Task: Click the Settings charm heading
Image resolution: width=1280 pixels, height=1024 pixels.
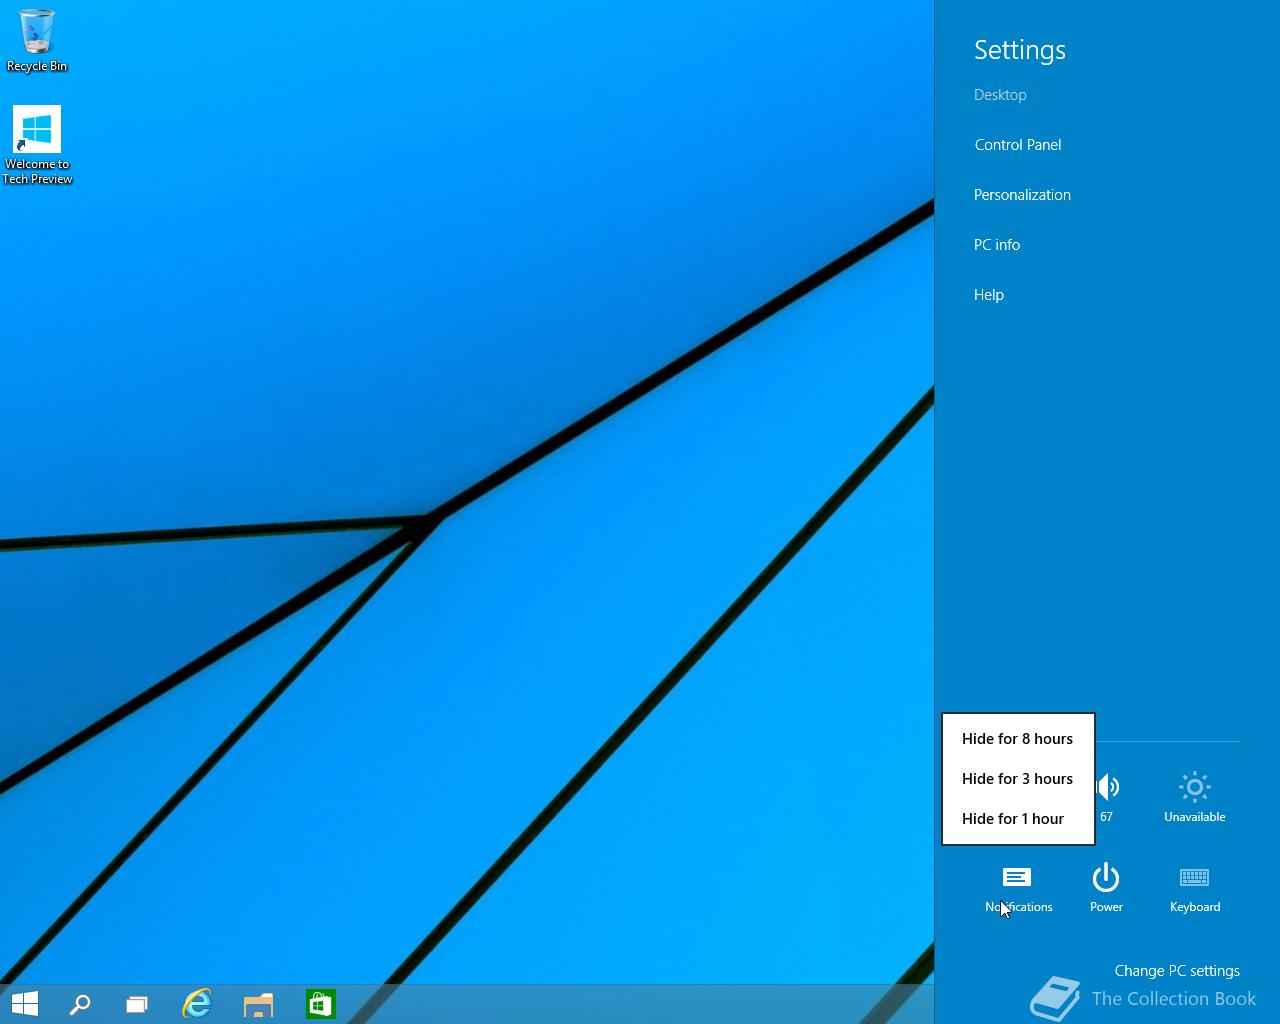Action: click(1020, 50)
